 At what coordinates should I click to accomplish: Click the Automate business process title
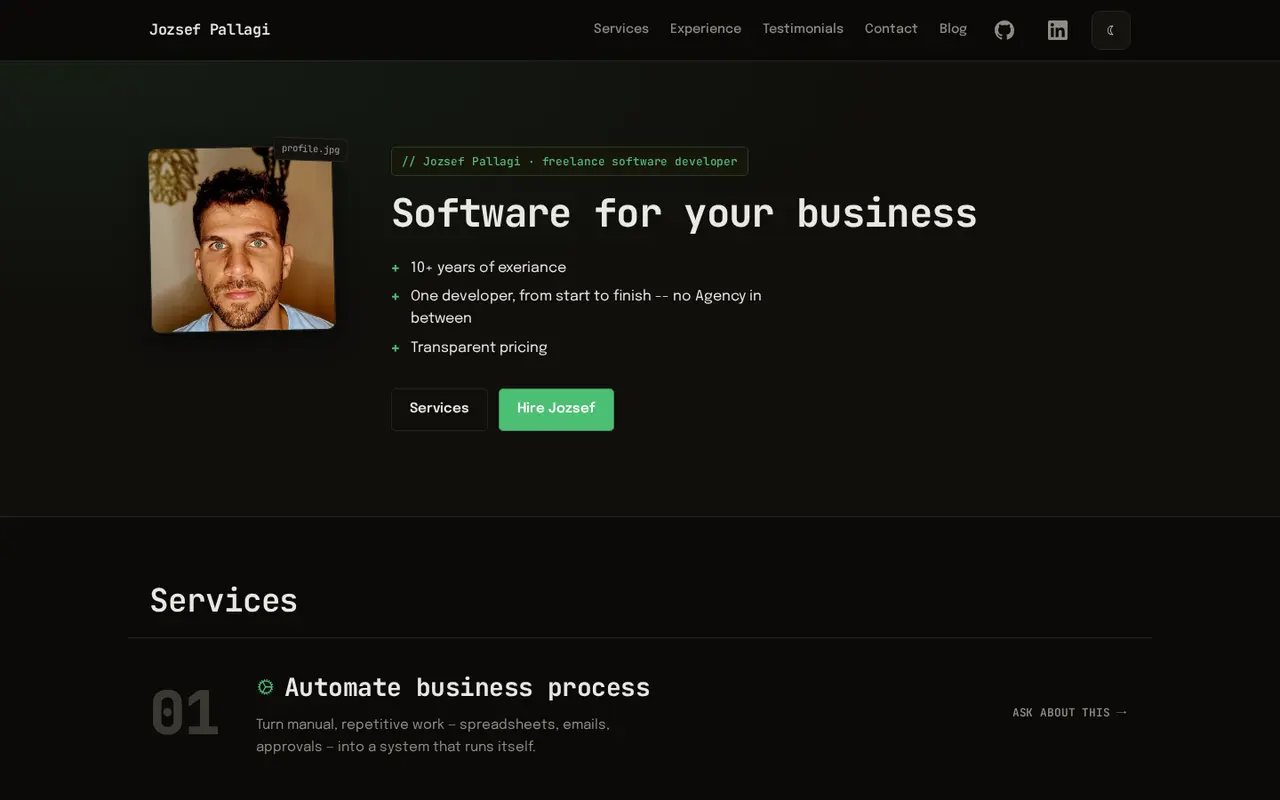467,687
